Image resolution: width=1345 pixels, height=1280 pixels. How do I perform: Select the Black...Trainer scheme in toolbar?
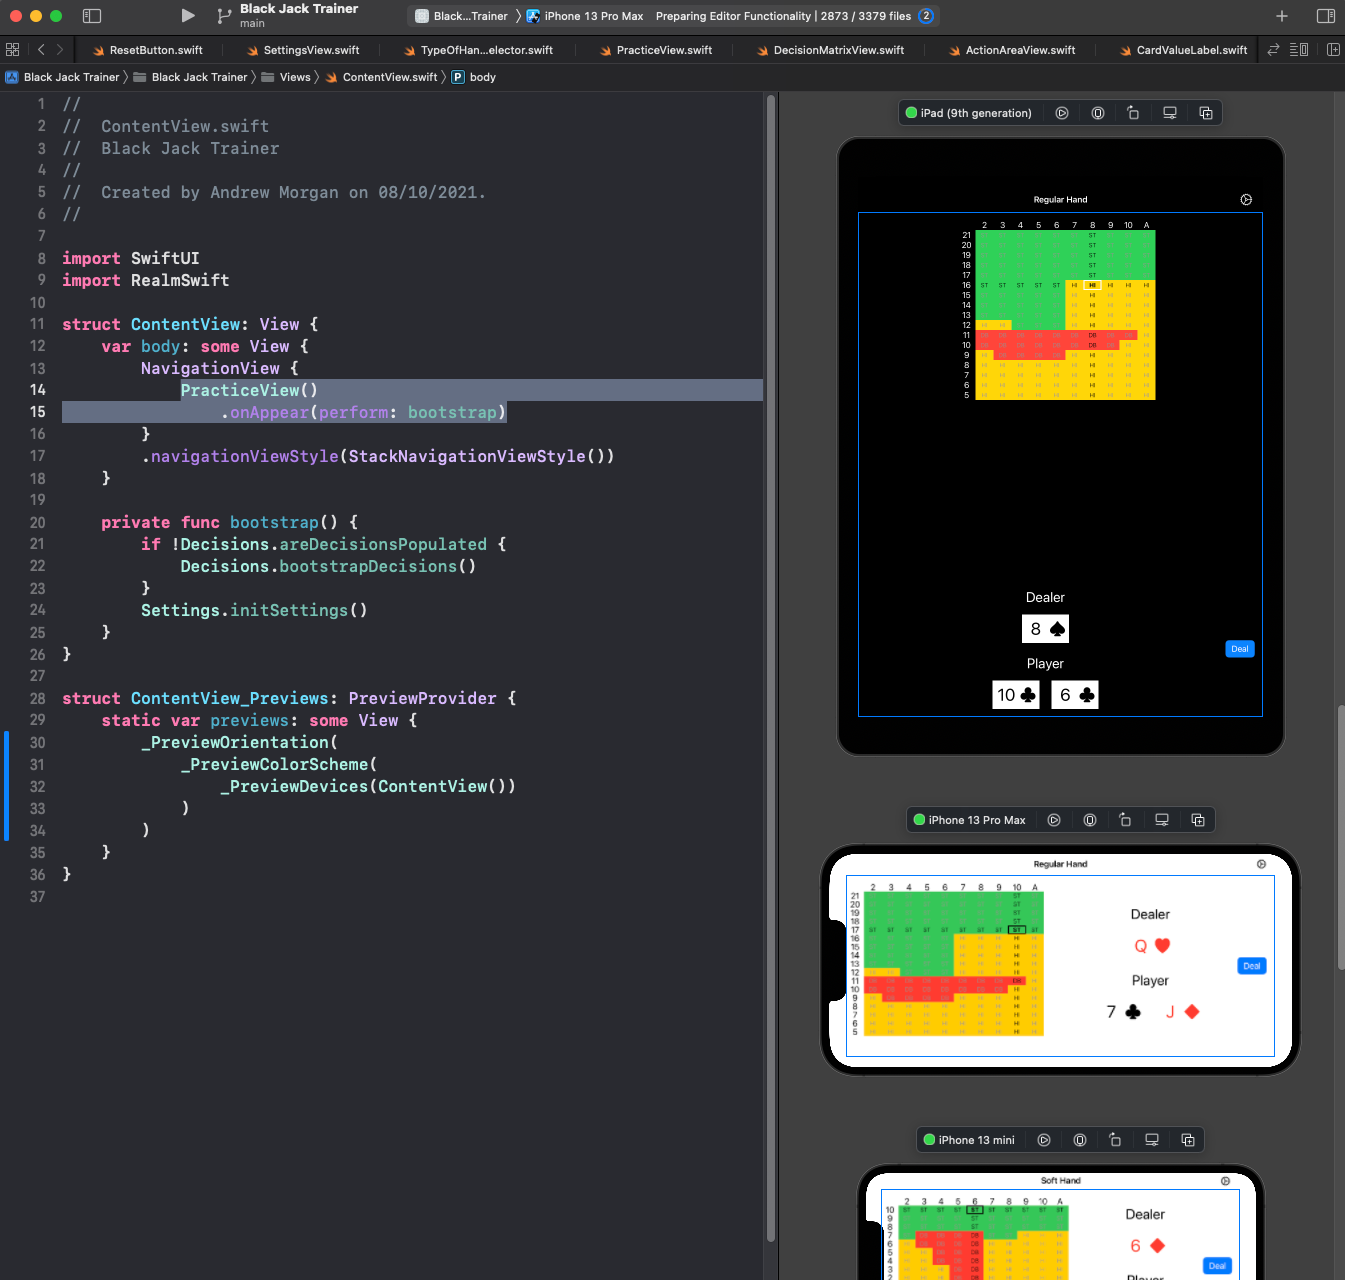click(x=462, y=16)
